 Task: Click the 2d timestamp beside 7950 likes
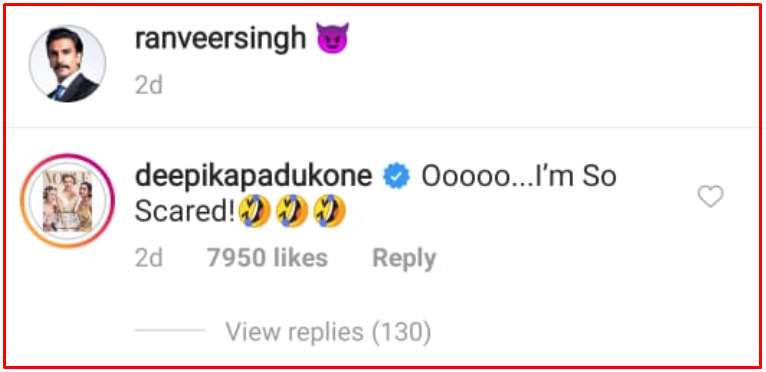149,258
